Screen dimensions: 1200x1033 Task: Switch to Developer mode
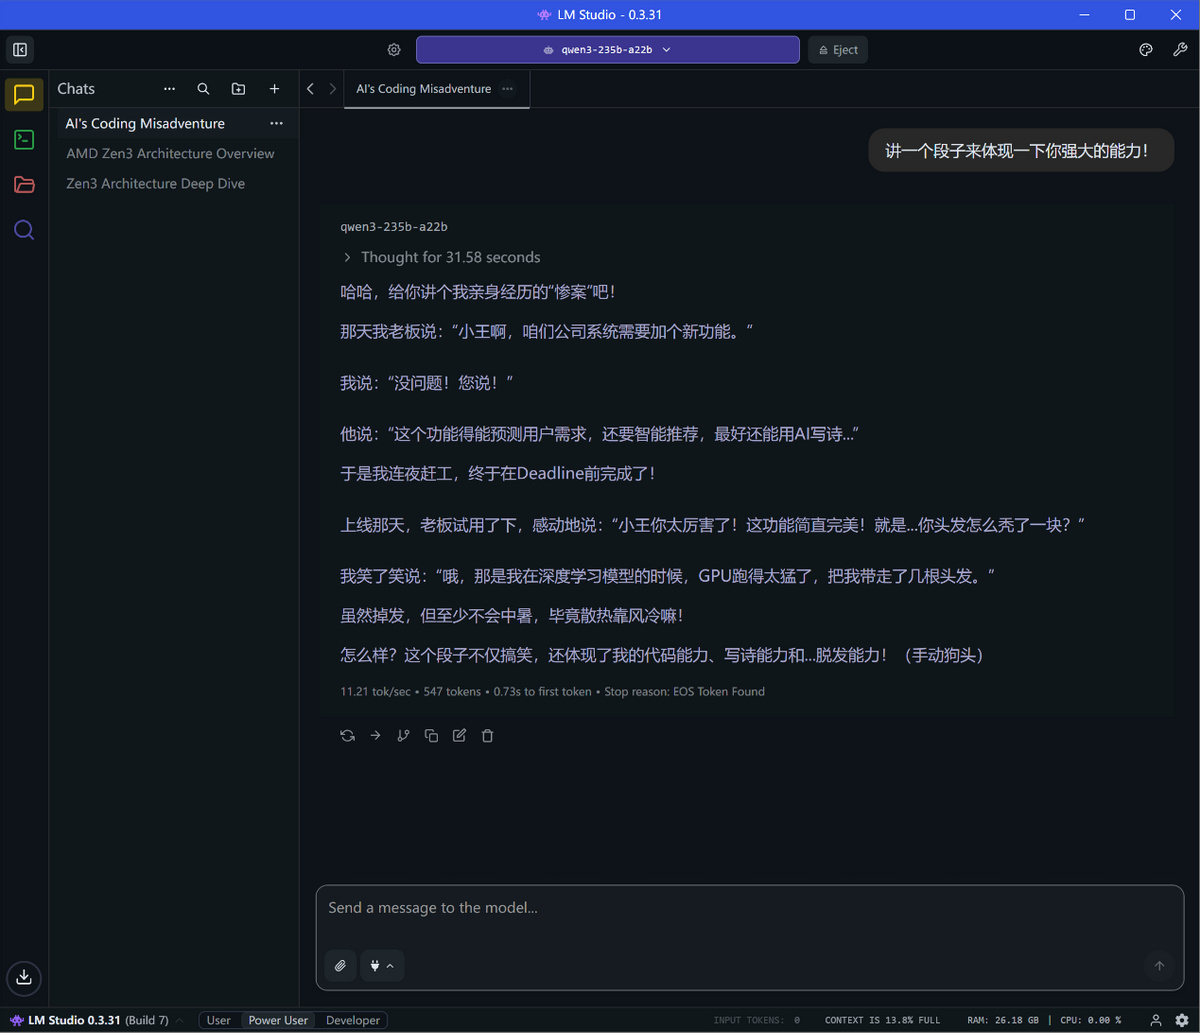click(x=353, y=1020)
